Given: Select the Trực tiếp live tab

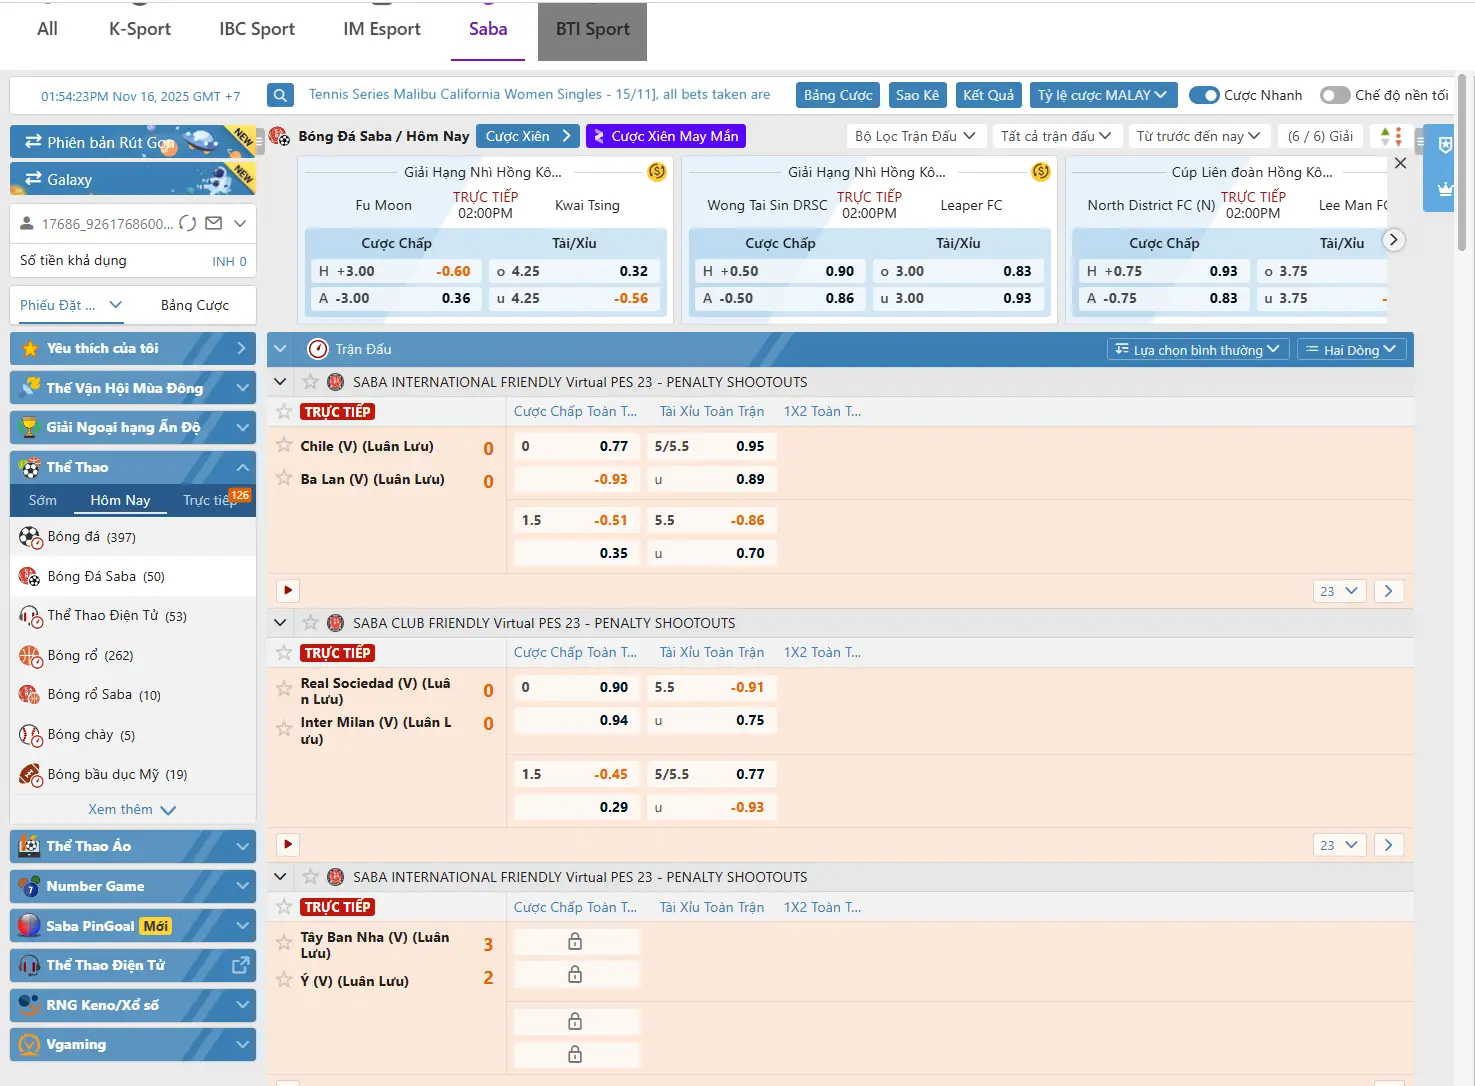Looking at the screenshot, I should coord(210,500).
